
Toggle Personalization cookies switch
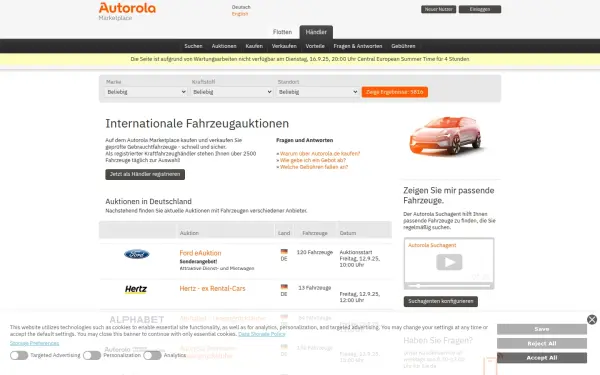pos(92,355)
